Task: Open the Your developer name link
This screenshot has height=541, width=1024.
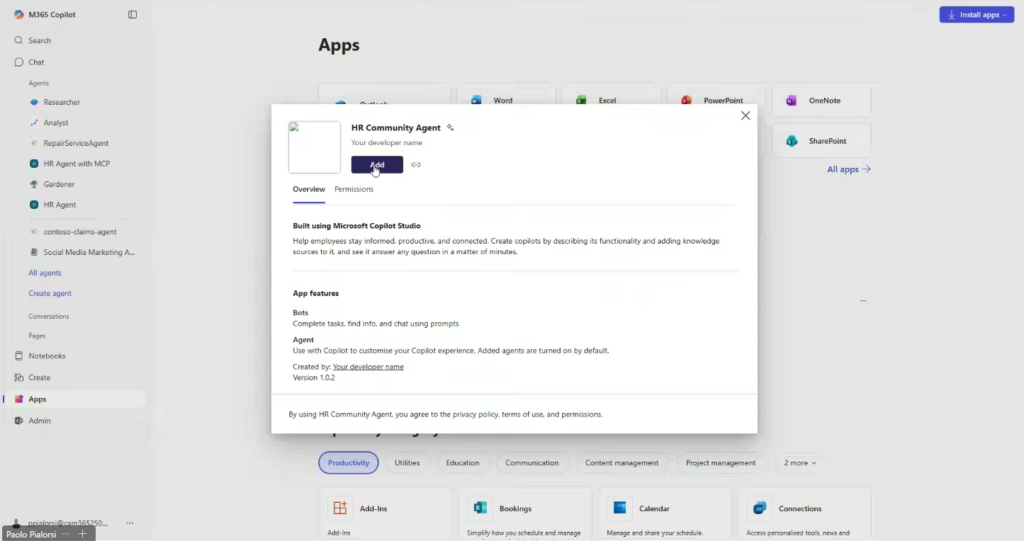Action: pos(368,367)
